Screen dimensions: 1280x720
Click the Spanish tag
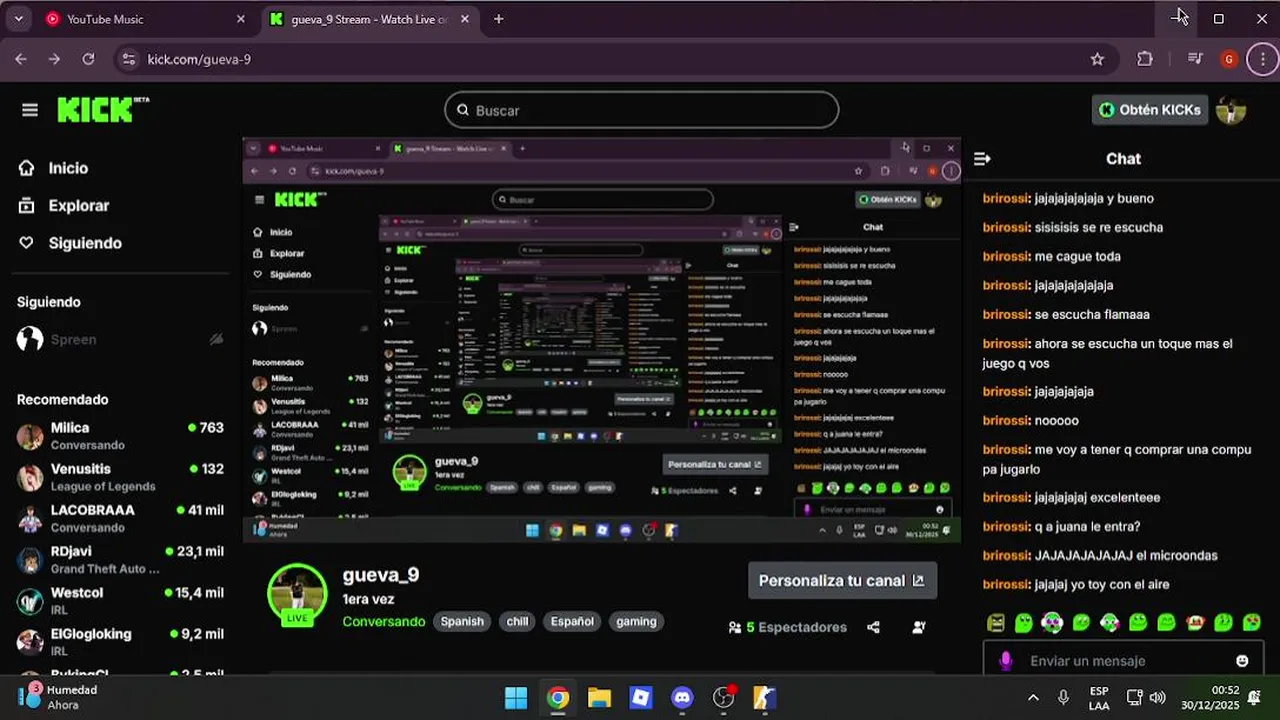tap(462, 621)
